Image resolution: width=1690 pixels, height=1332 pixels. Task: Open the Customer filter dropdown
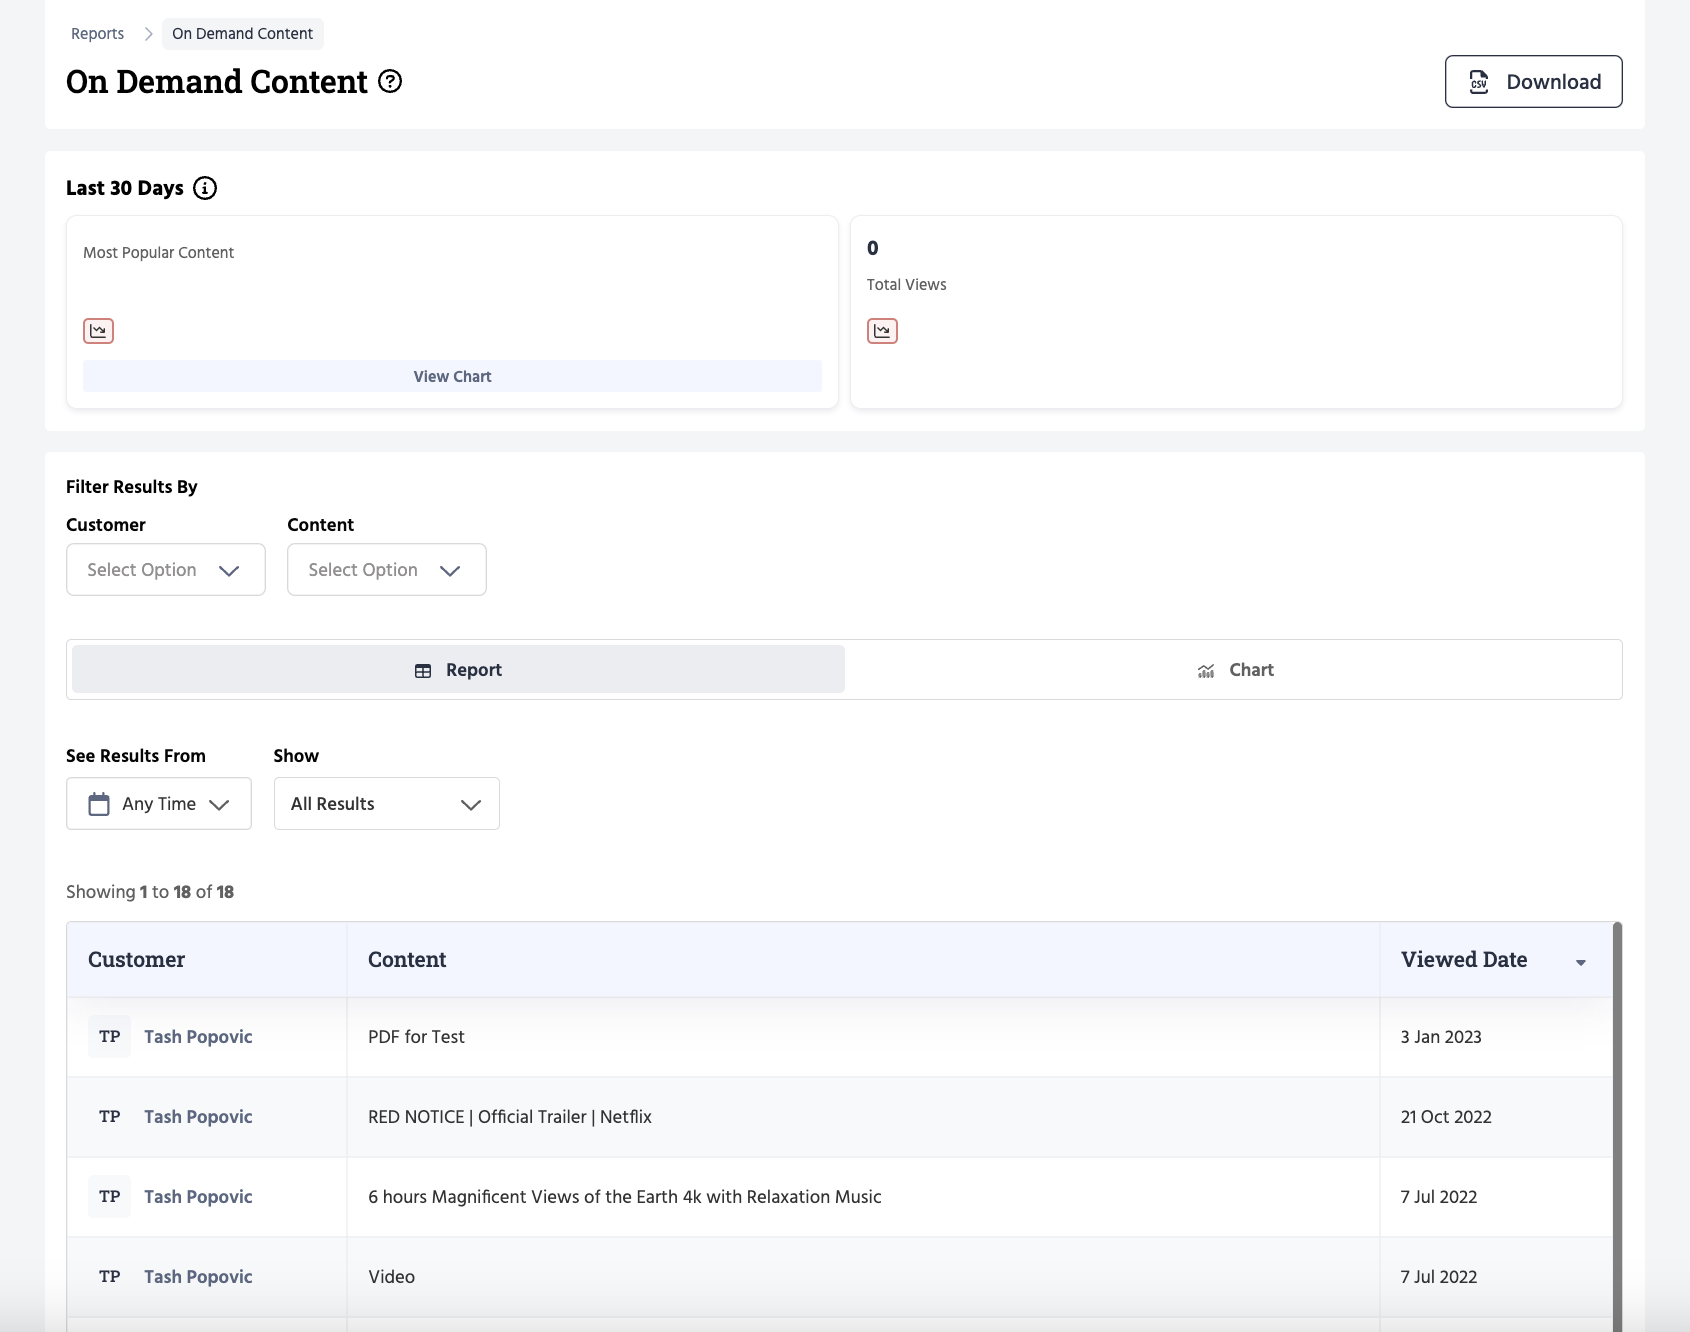click(166, 570)
